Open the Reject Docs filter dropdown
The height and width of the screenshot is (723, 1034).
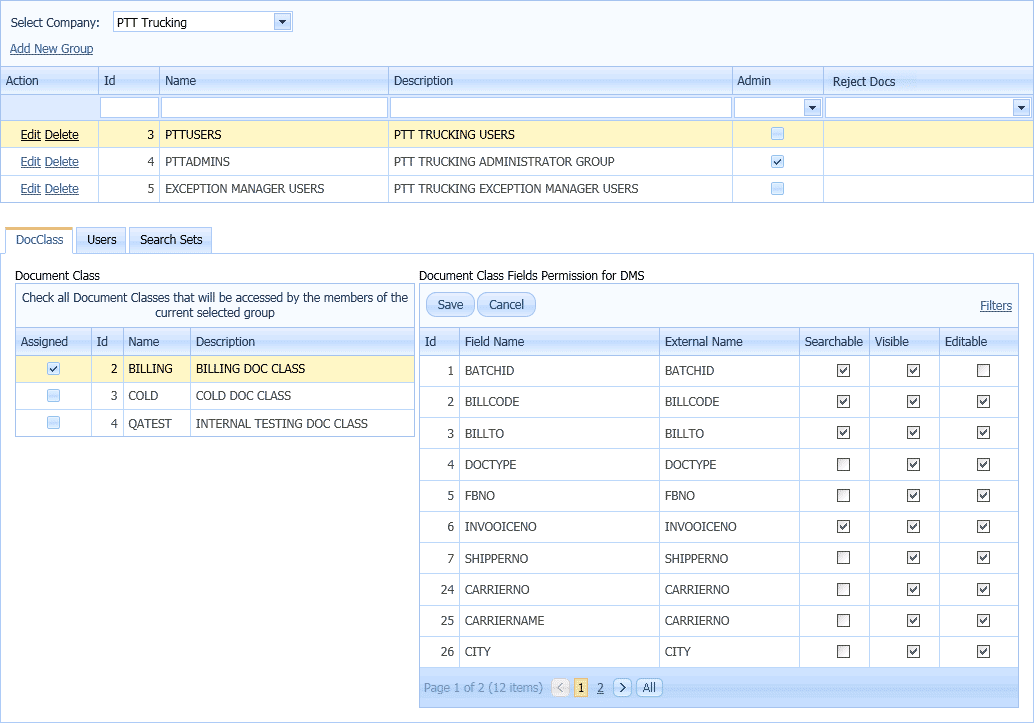point(1021,107)
